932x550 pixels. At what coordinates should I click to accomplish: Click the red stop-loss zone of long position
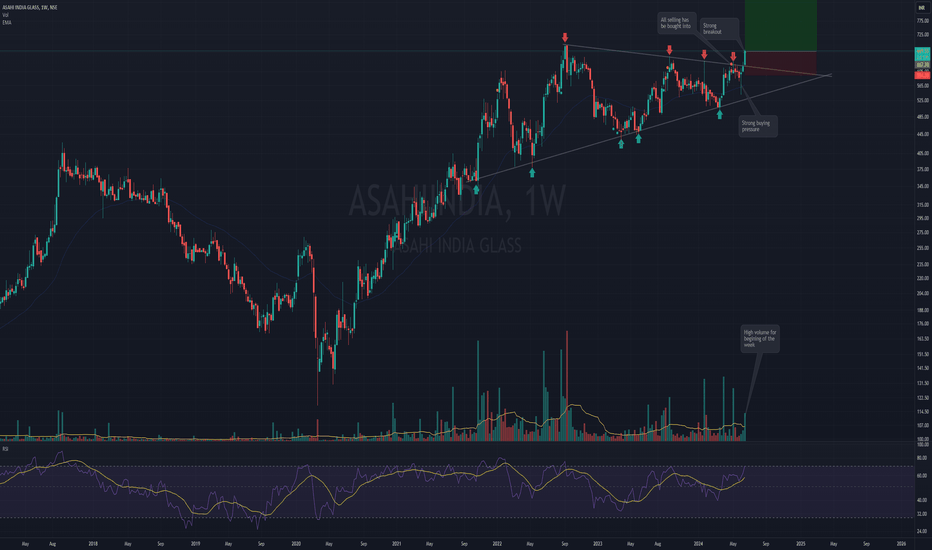(x=780, y=63)
